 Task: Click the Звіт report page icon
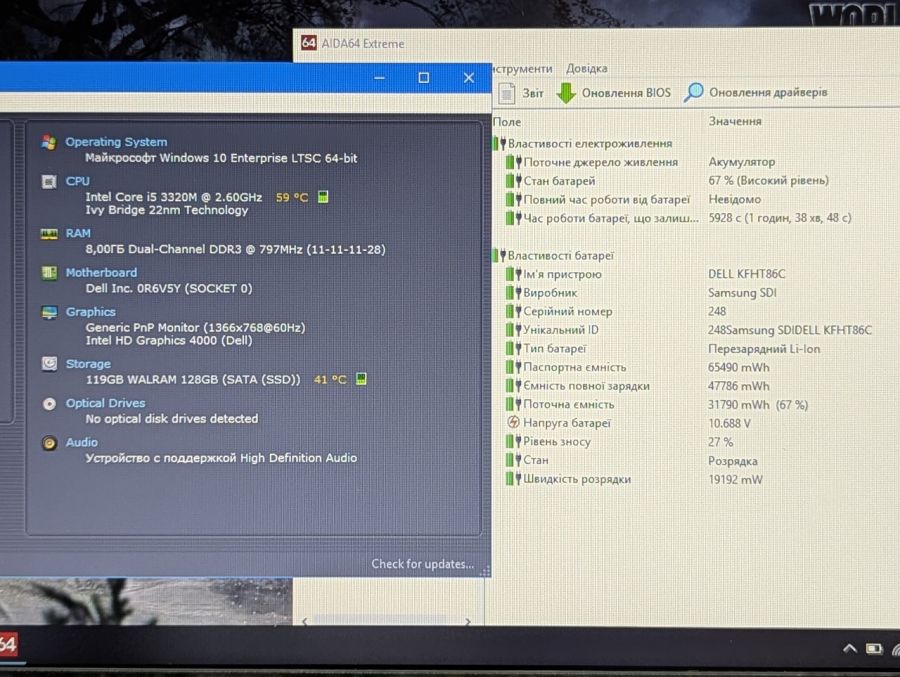pos(507,93)
